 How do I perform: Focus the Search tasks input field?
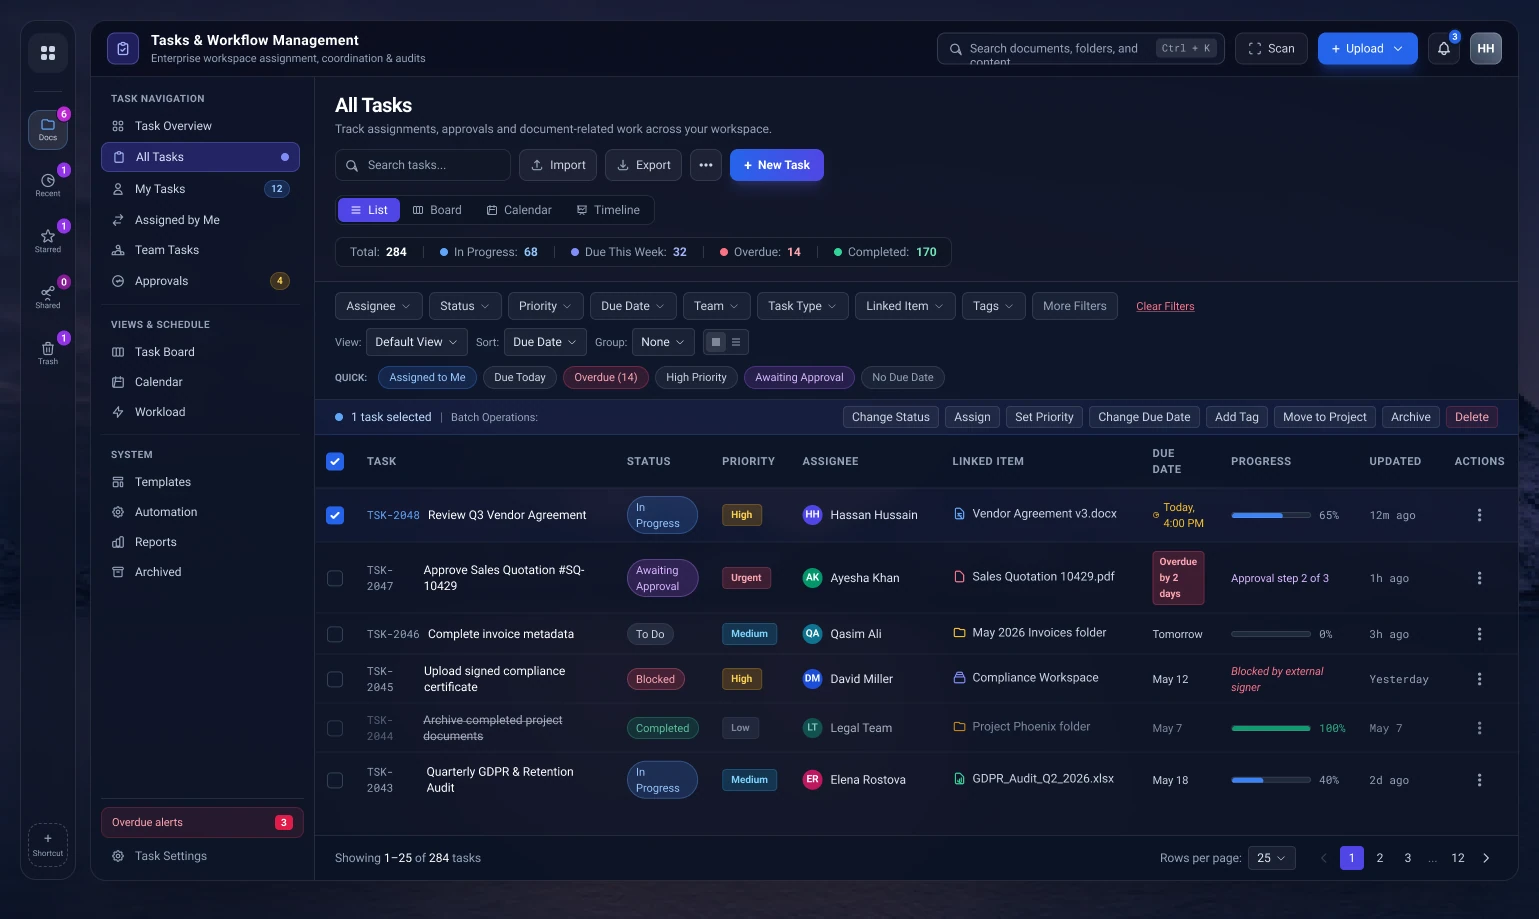(423, 165)
